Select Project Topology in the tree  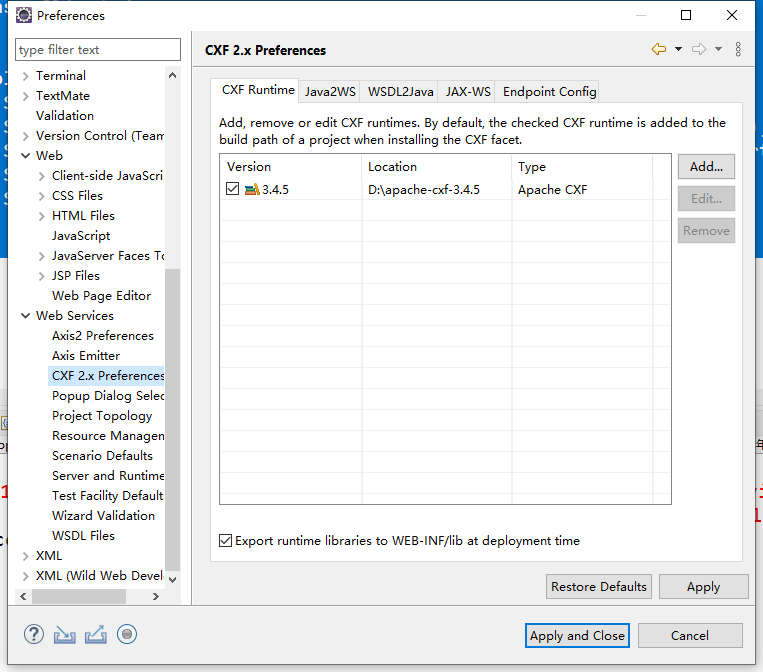[x=102, y=416]
